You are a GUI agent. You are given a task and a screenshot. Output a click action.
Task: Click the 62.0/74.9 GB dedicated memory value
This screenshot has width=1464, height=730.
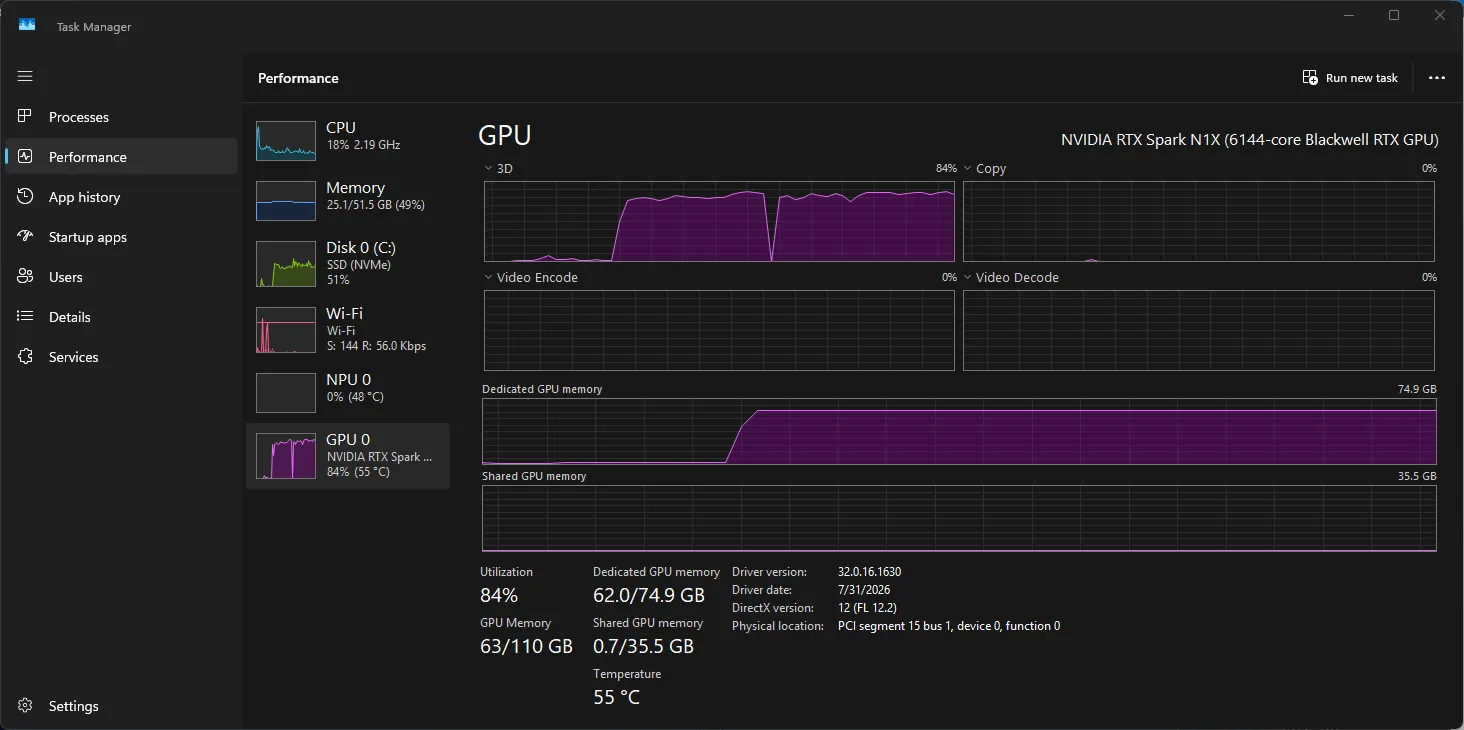[649, 596]
